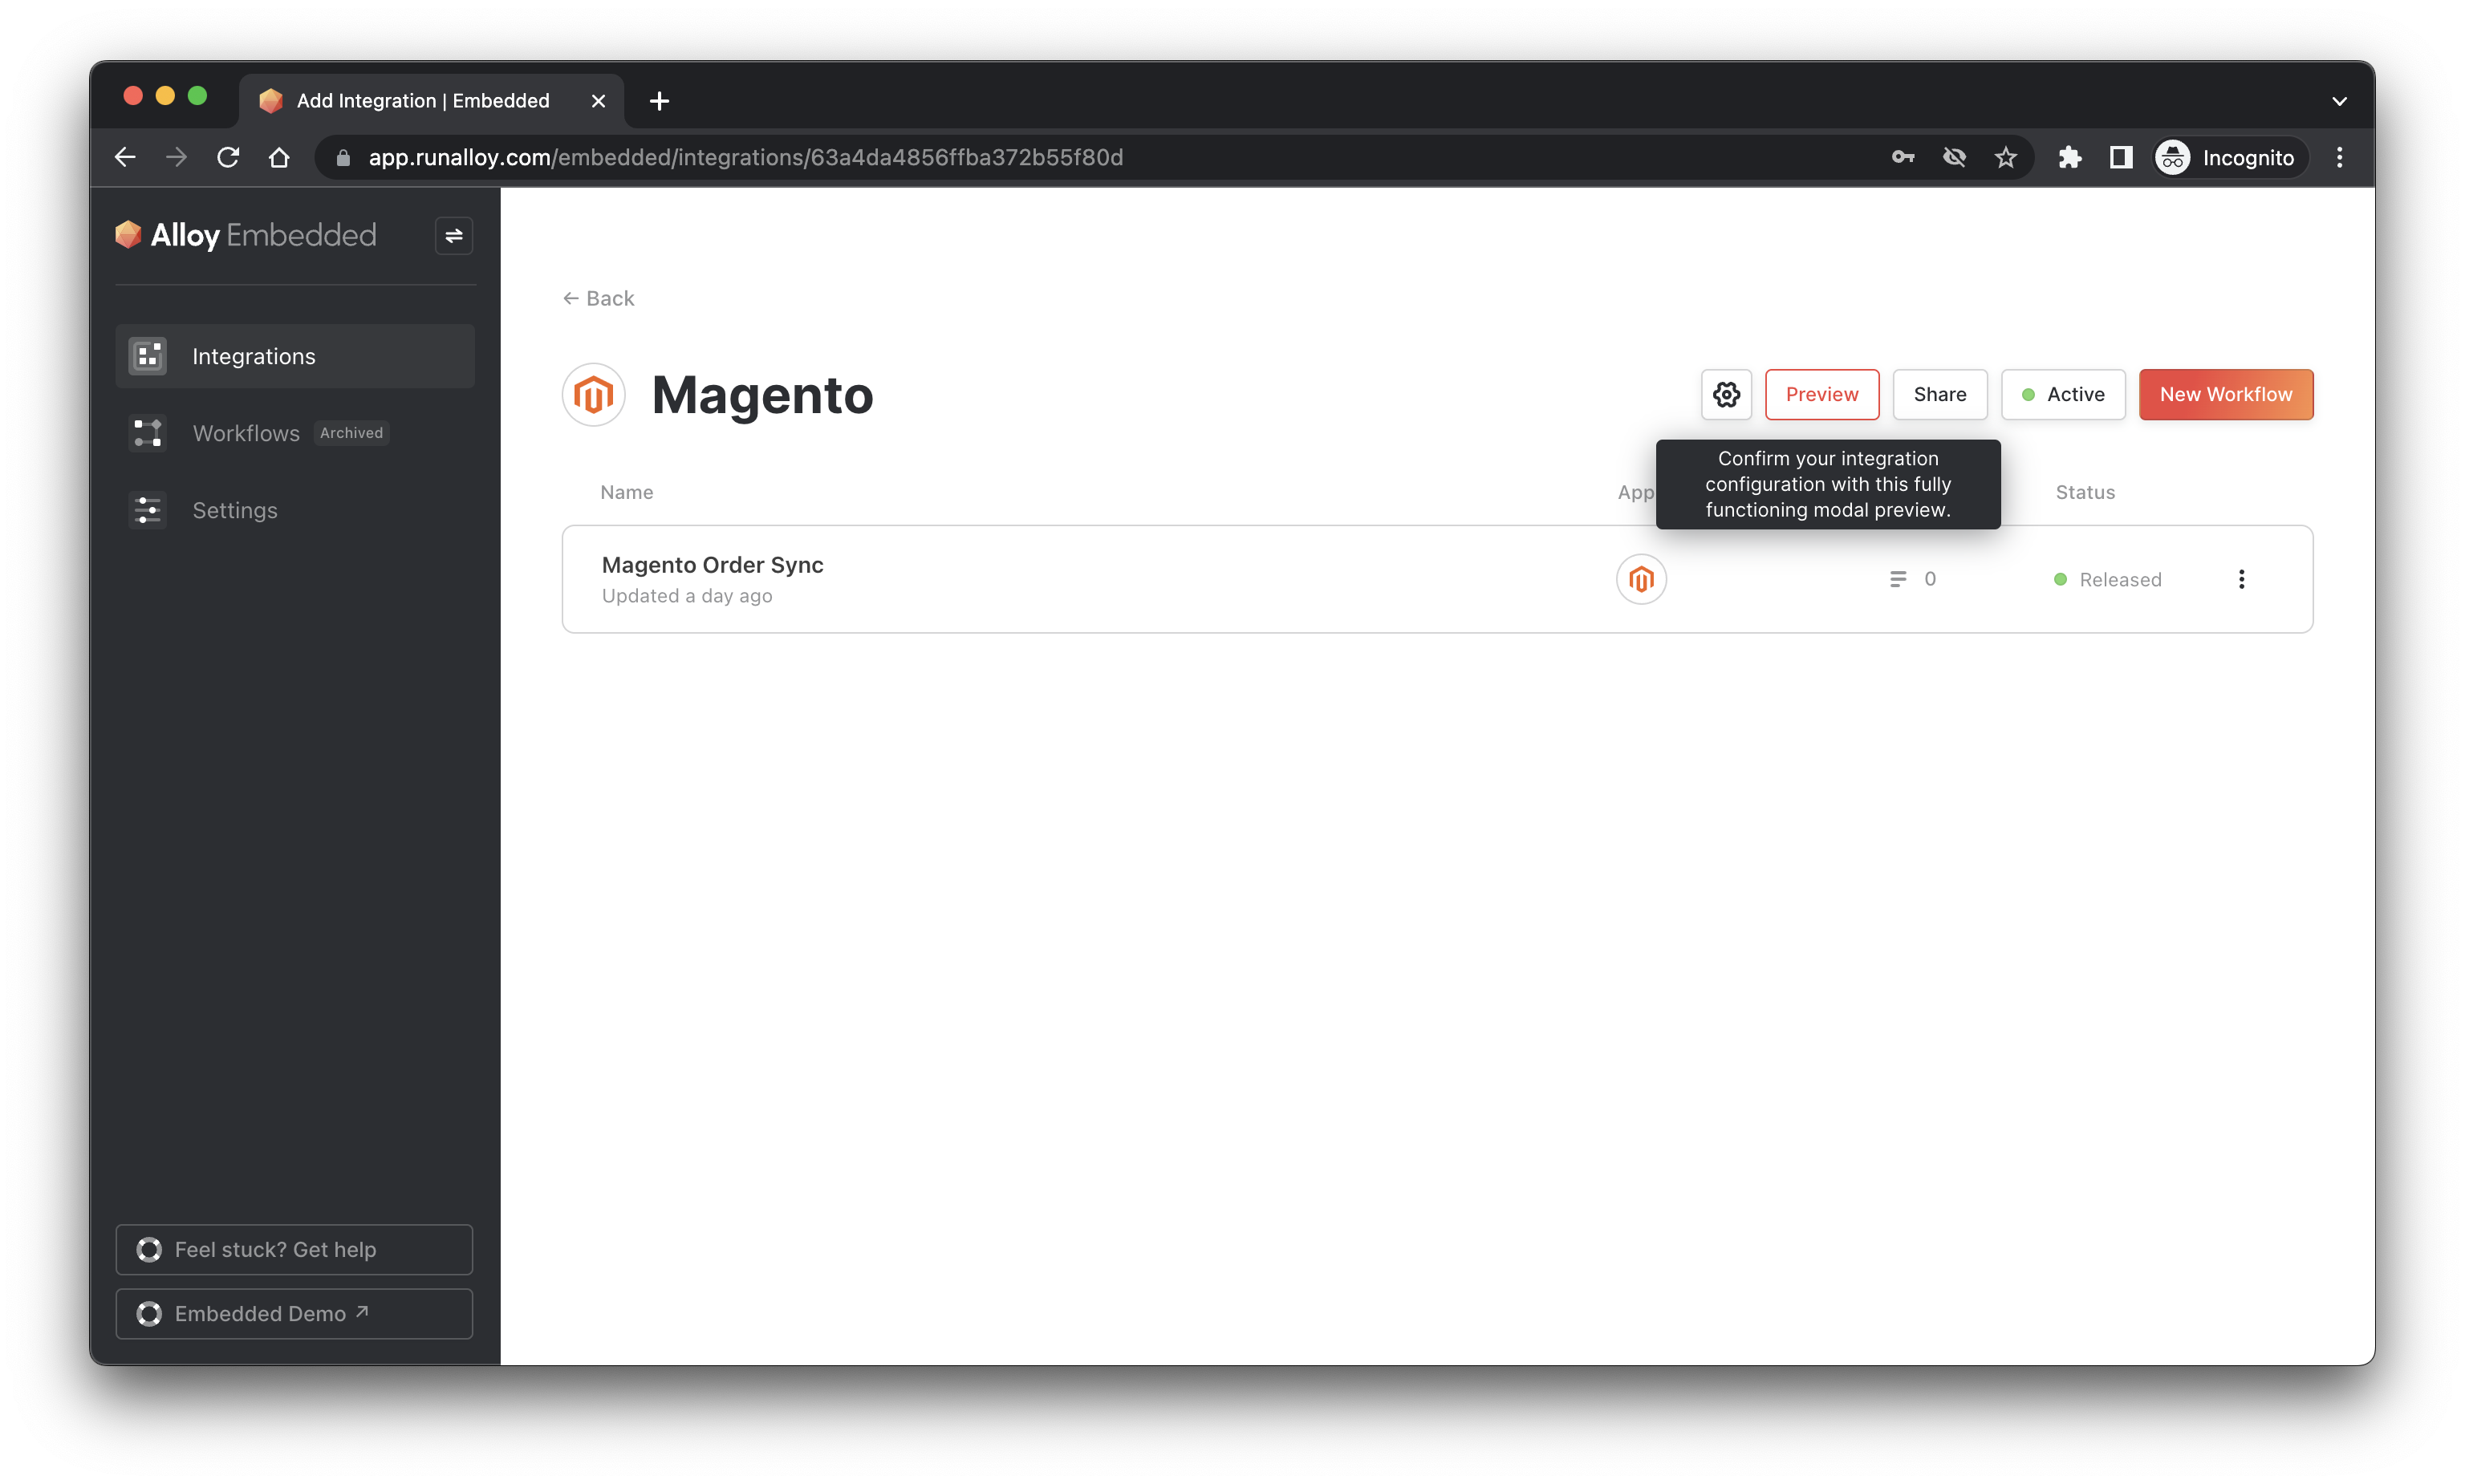2465x1484 pixels.
Task: Open integration settings gear icon
Action: 1726,394
